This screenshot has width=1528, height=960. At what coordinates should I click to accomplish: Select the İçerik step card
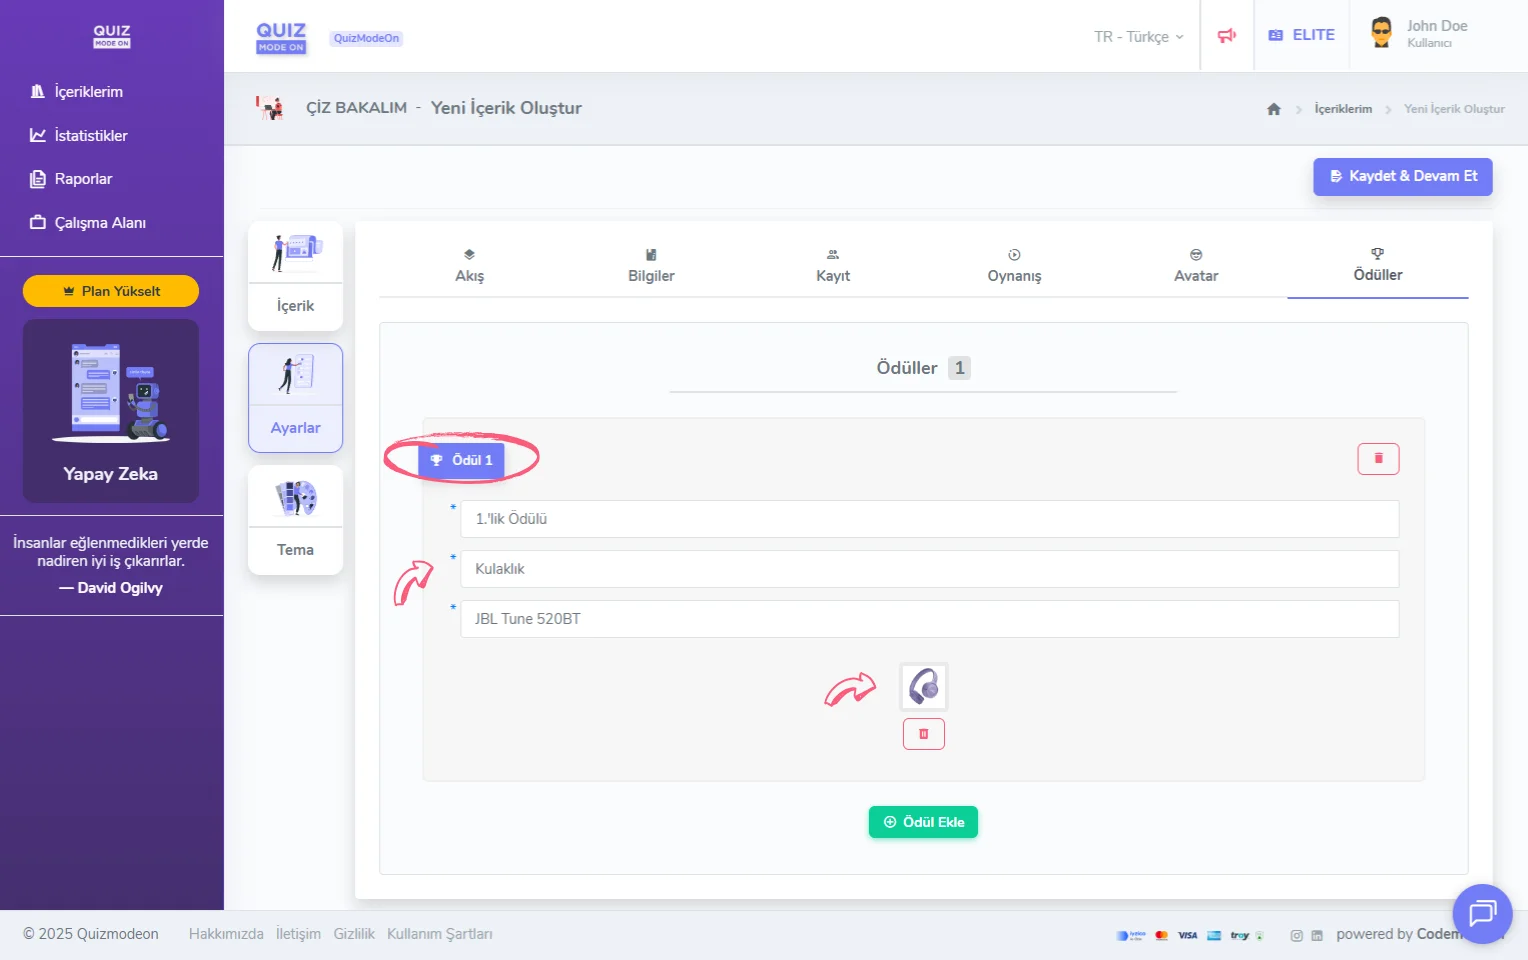point(295,276)
